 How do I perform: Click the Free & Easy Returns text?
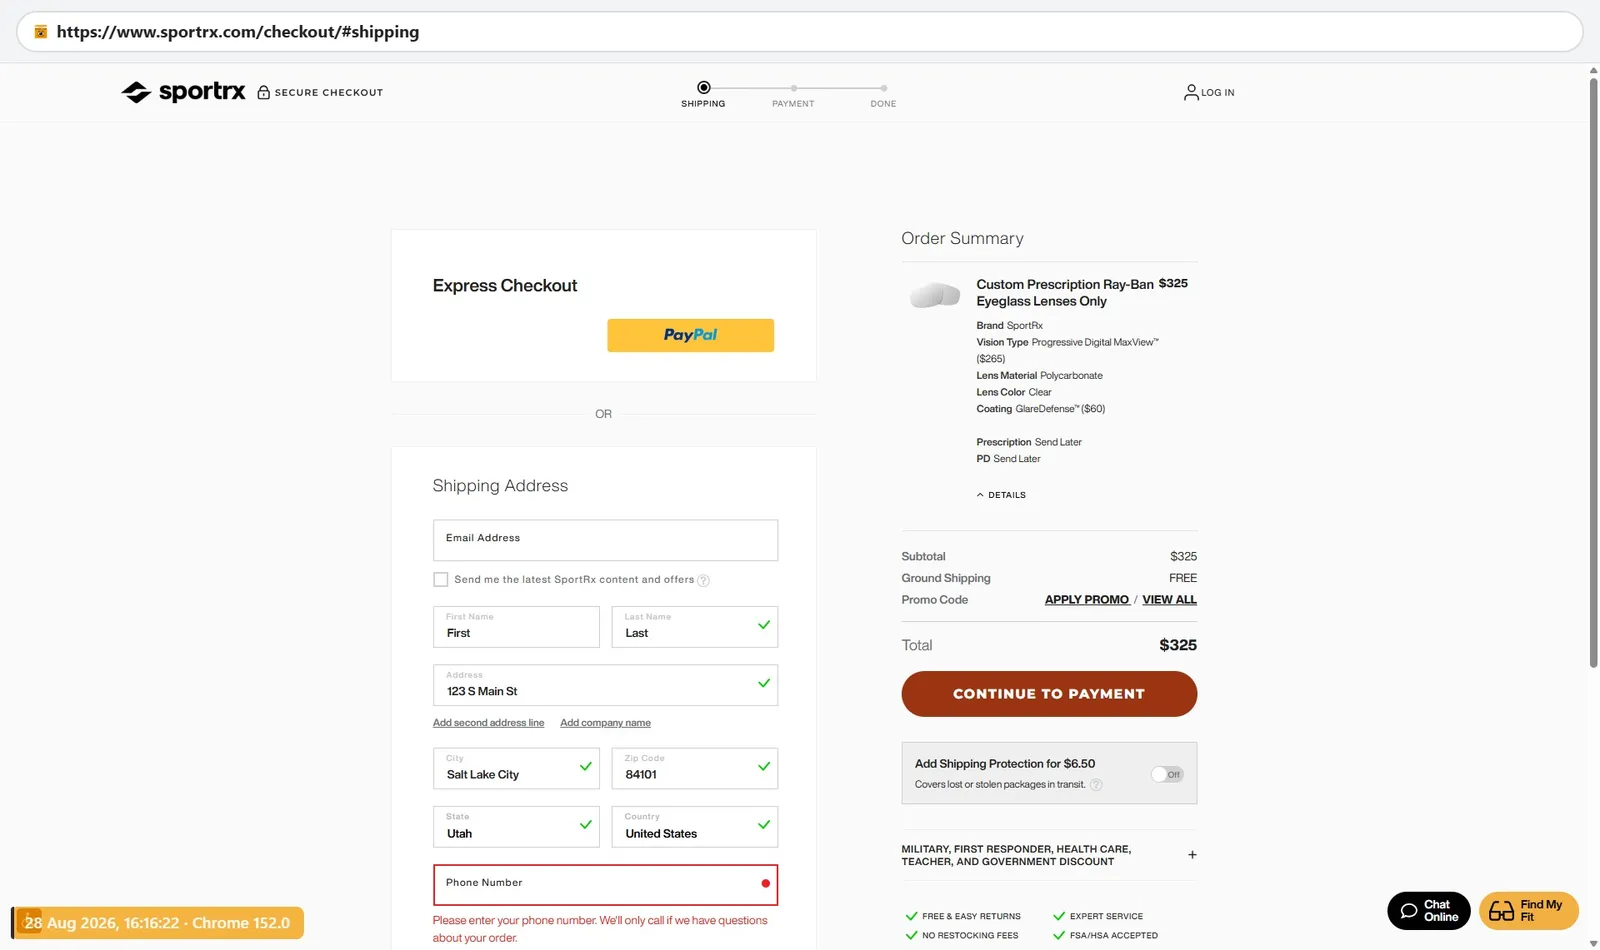coord(971,916)
